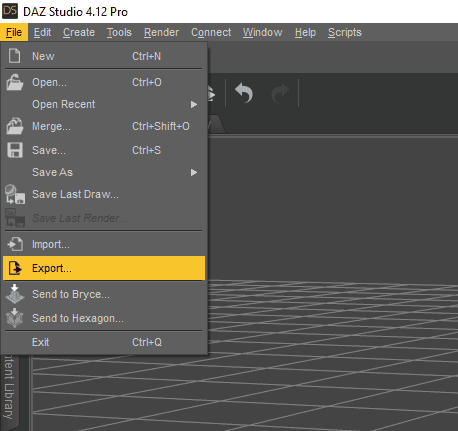Screen dimensions: 458x431
Task: Select Save As menu entry
Action: (x=104, y=172)
